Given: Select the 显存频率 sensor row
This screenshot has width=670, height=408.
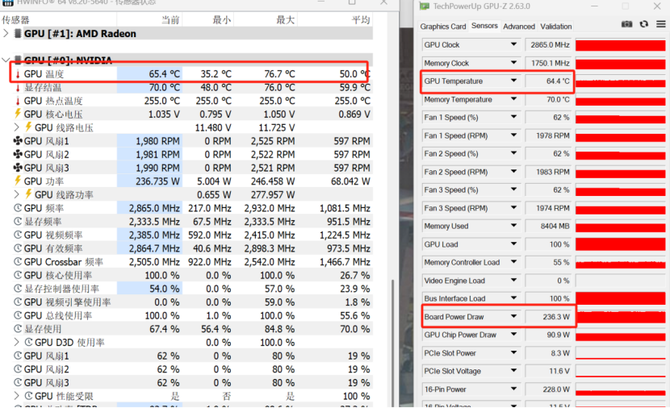Looking at the screenshot, I should pos(187,221).
